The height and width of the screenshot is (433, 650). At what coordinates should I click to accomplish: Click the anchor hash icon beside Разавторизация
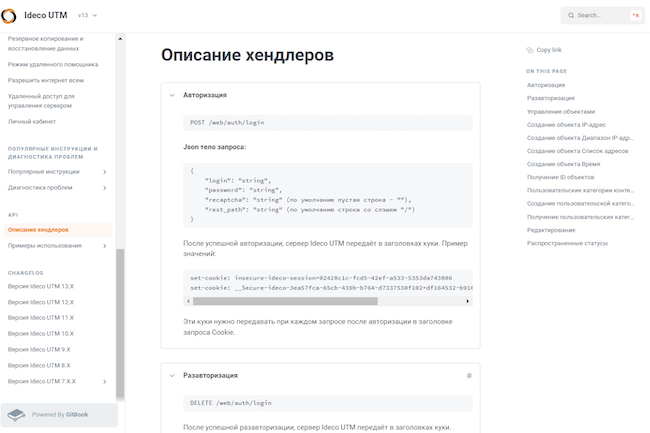(x=469, y=376)
